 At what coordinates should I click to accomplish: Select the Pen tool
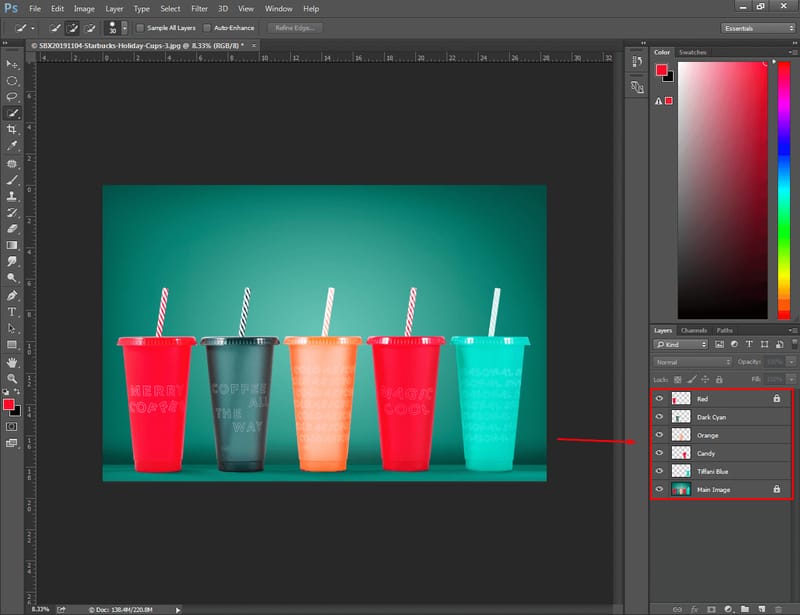[12, 296]
